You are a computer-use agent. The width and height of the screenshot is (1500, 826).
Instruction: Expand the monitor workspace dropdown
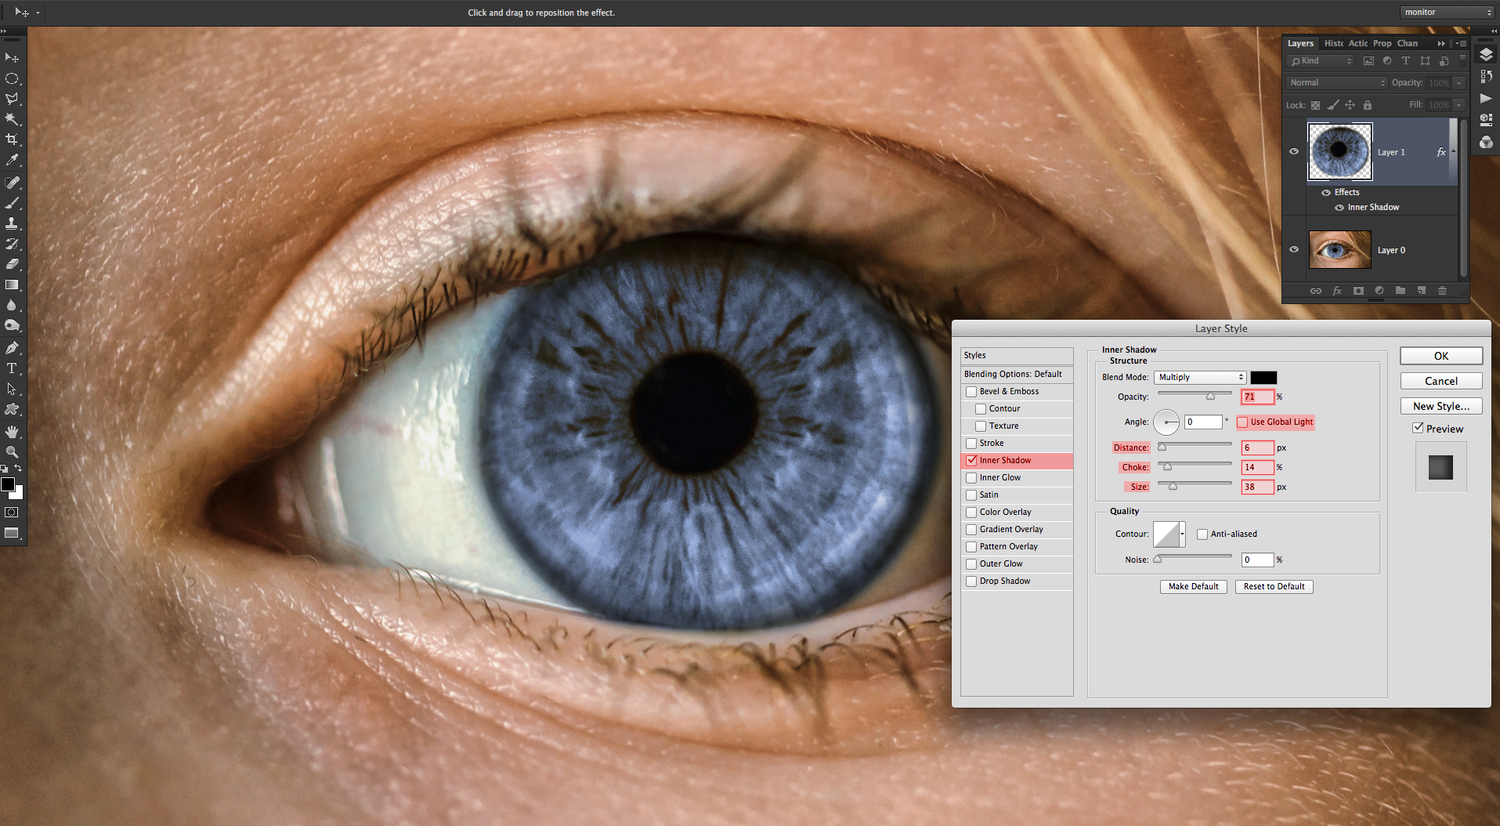(1447, 12)
